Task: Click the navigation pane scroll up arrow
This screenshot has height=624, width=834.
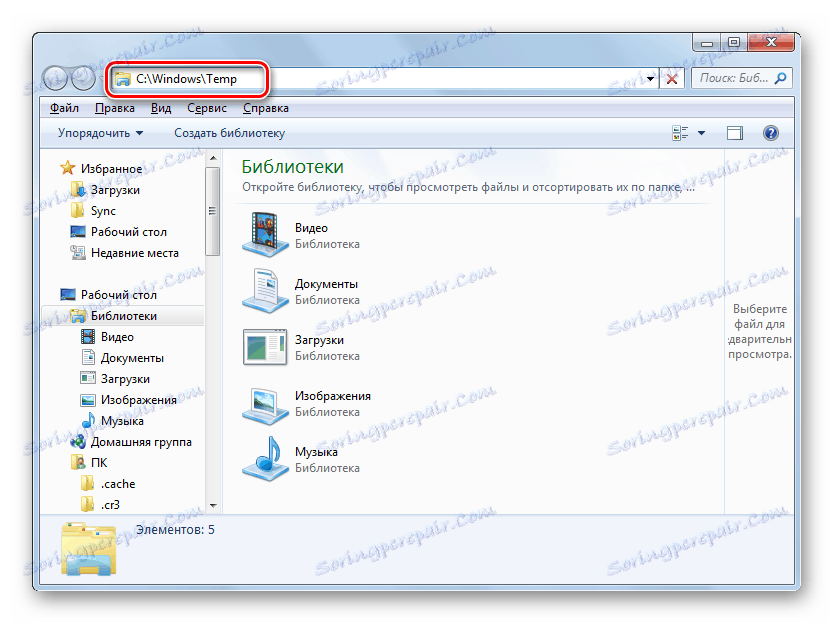Action: (213, 158)
